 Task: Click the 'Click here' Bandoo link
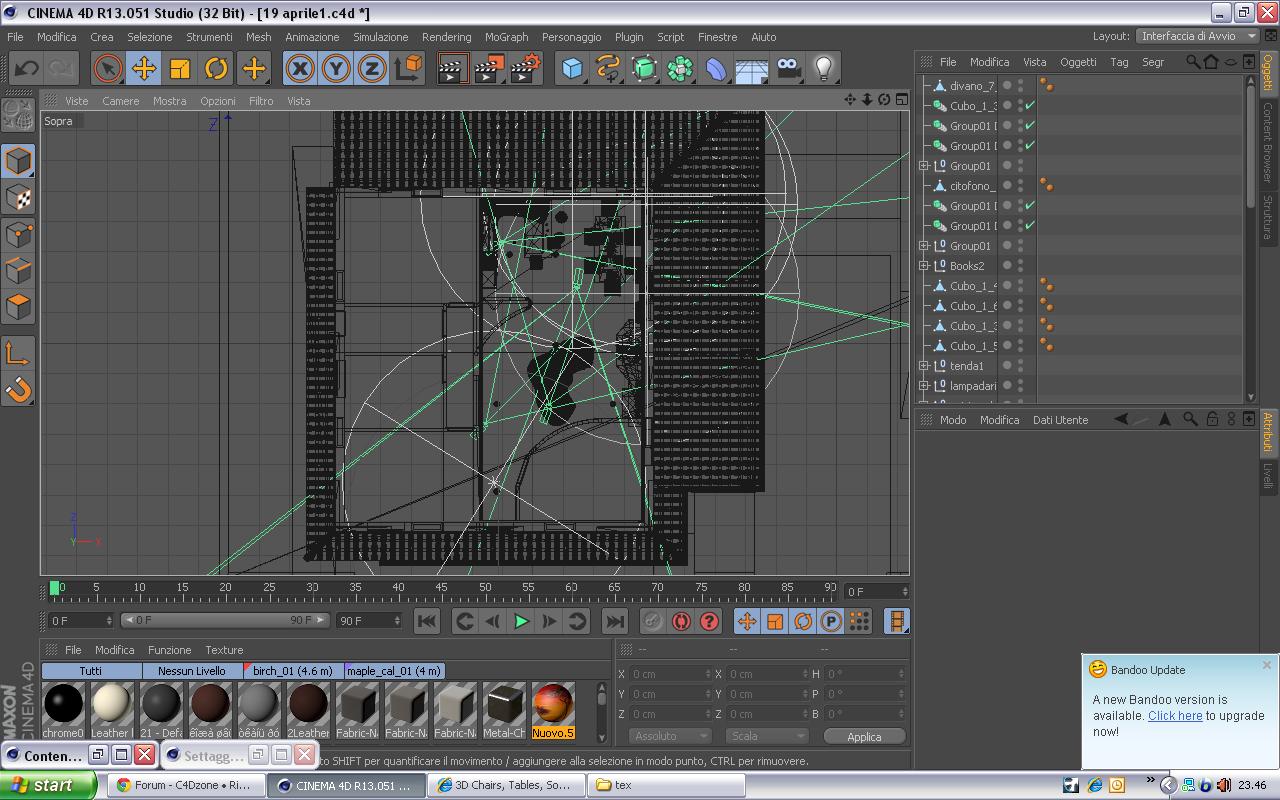[1175, 716]
